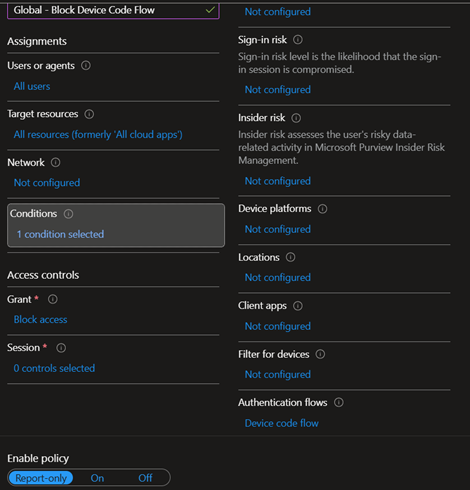Configure Sign-in risk Not configured link
470x490 pixels.
tap(278, 90)
